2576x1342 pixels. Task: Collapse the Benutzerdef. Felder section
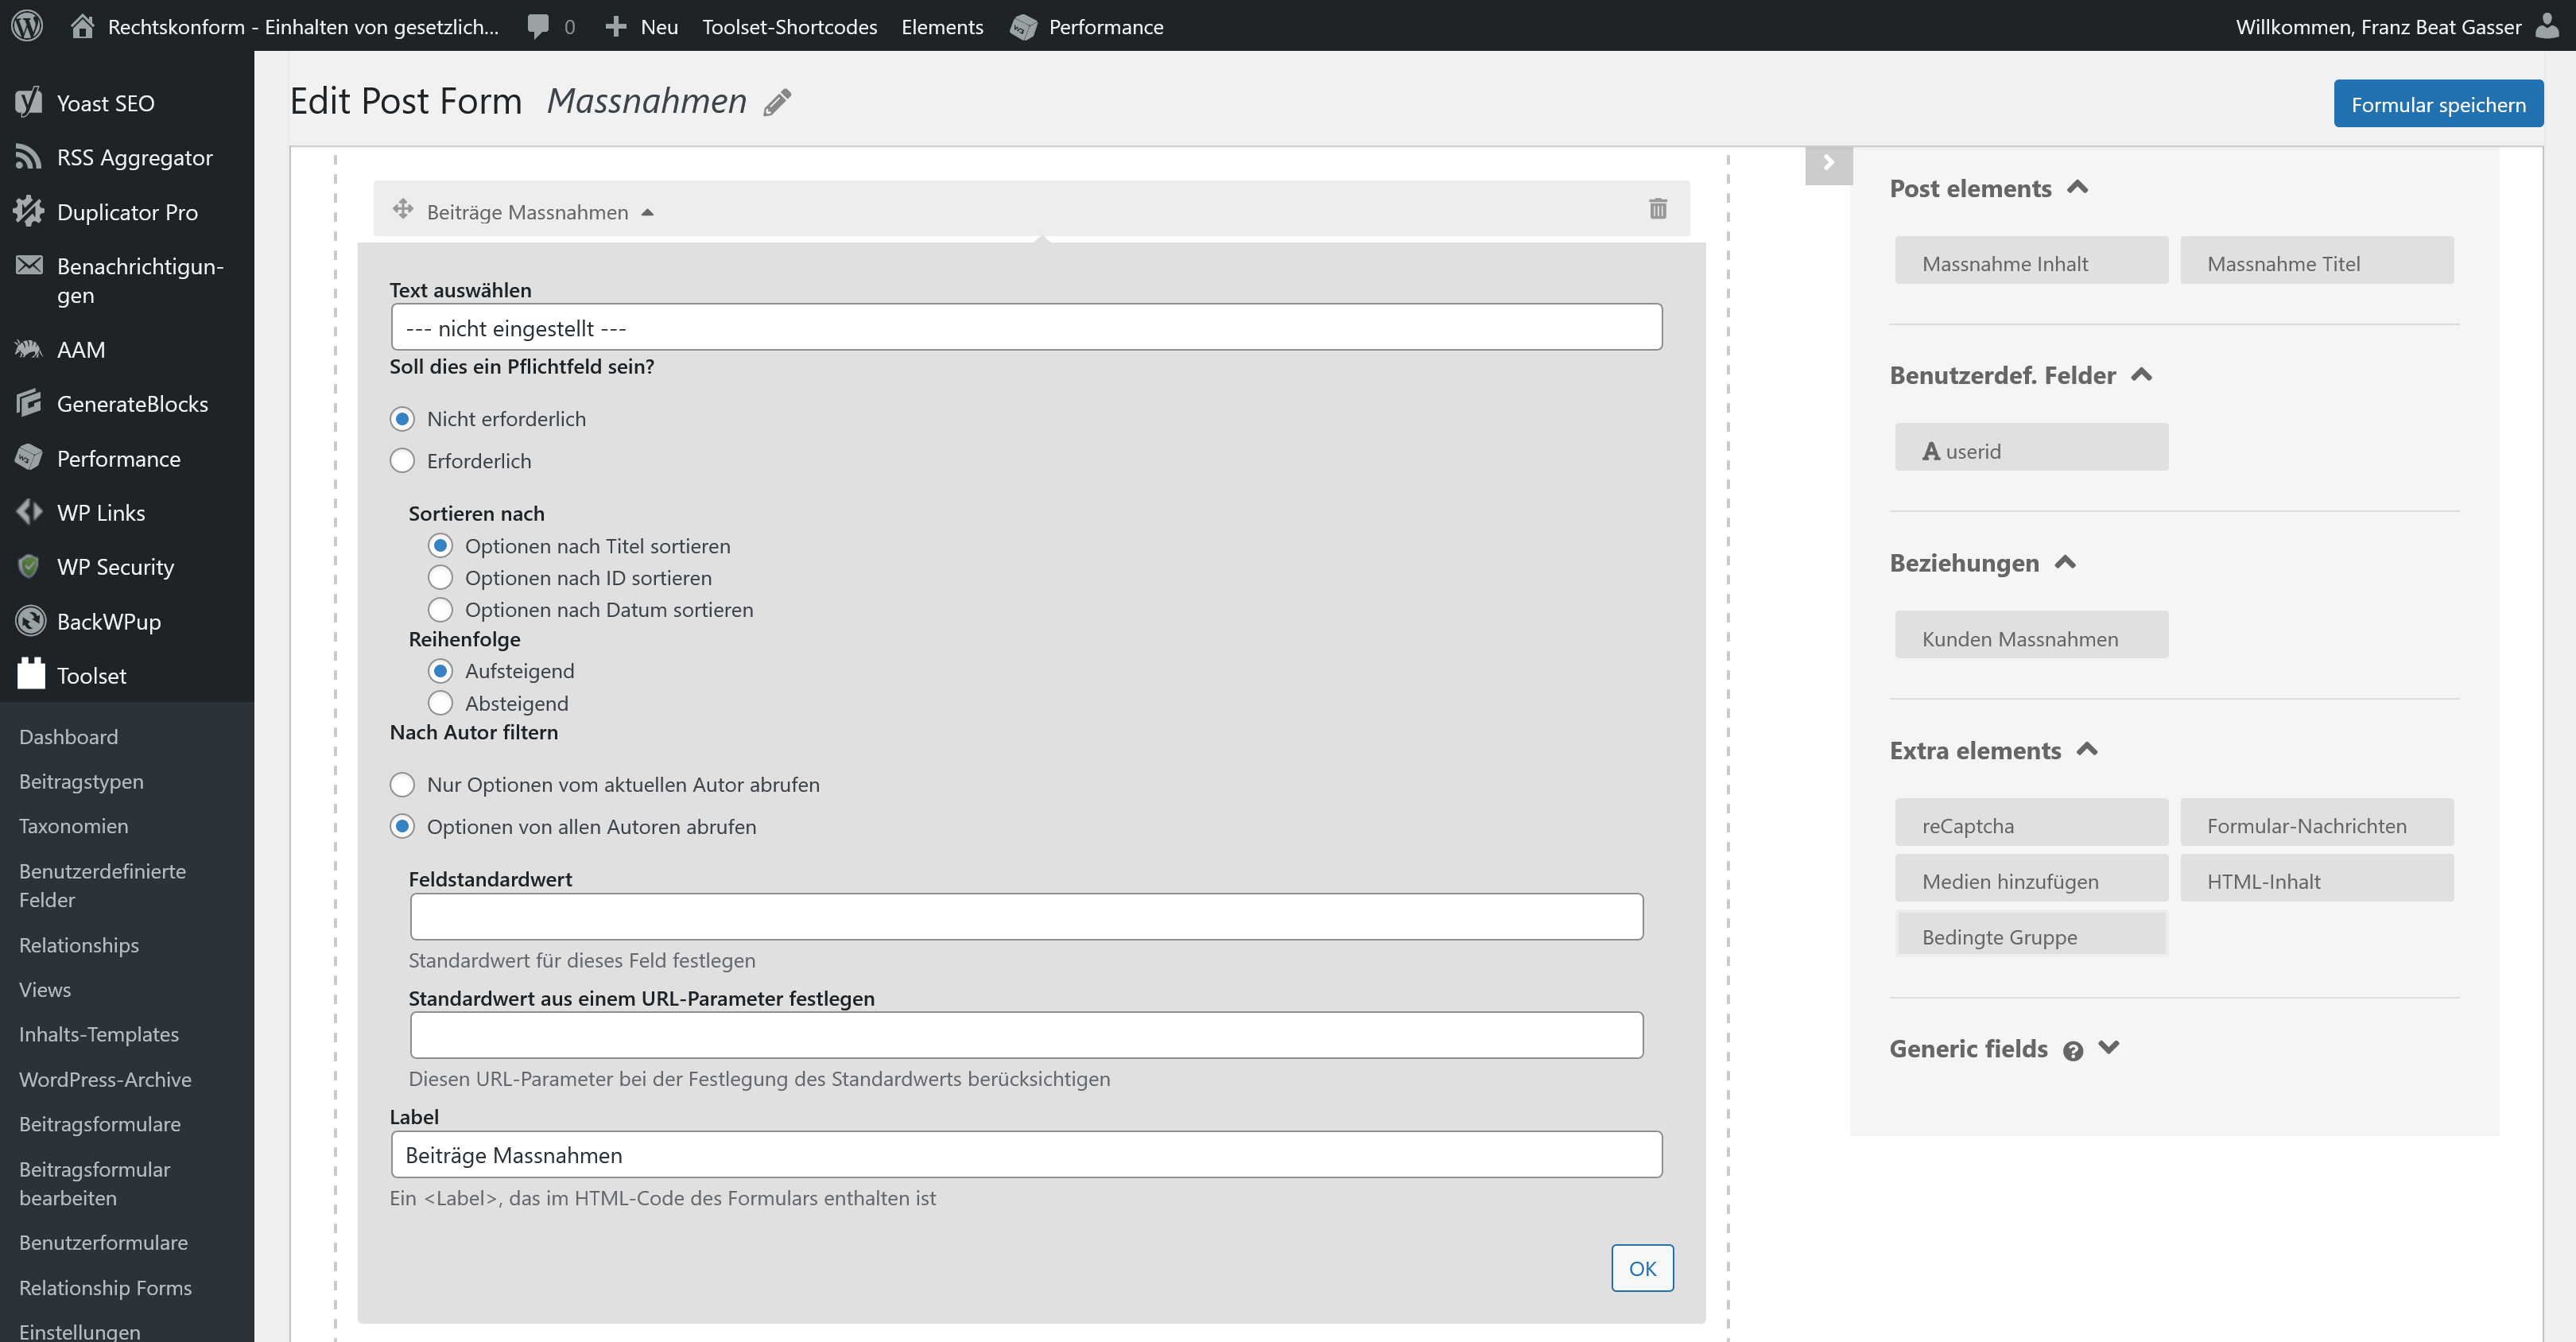tap(2141, 374)
